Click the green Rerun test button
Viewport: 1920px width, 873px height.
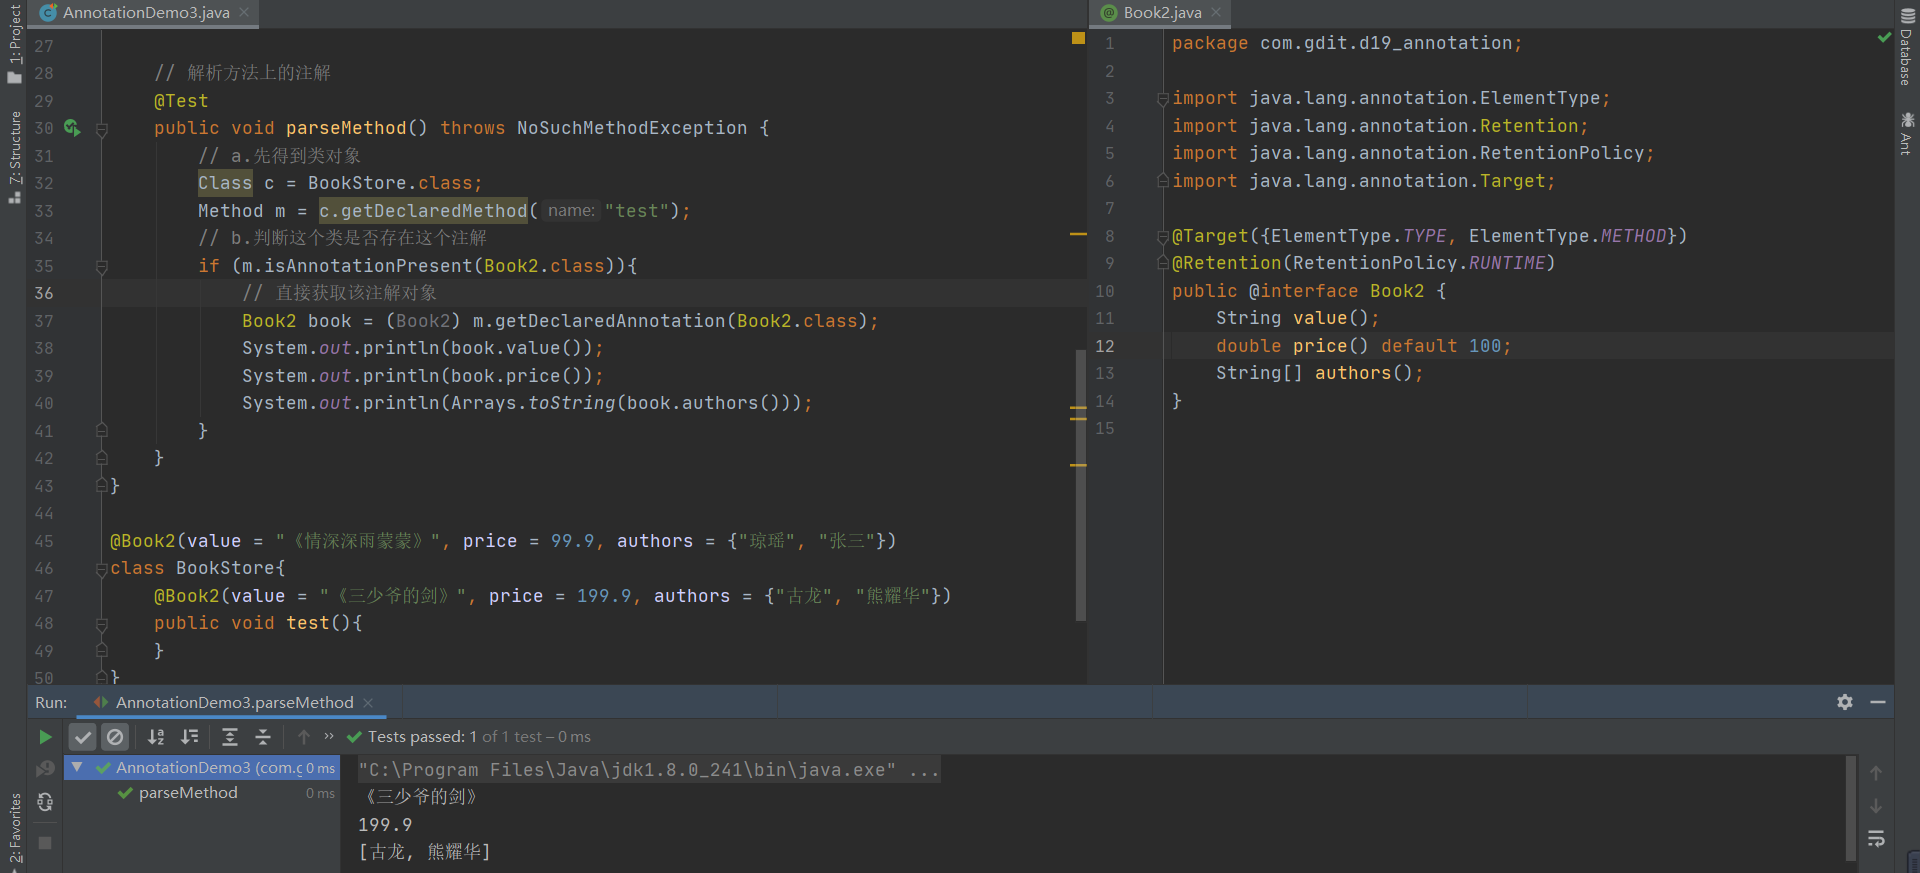click(45, 737)
